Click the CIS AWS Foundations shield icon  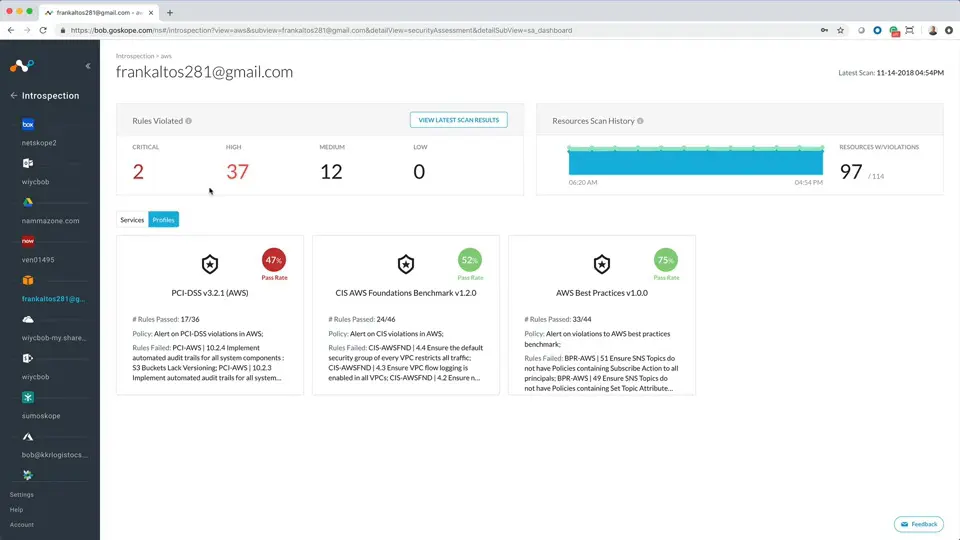click(406, 264)
